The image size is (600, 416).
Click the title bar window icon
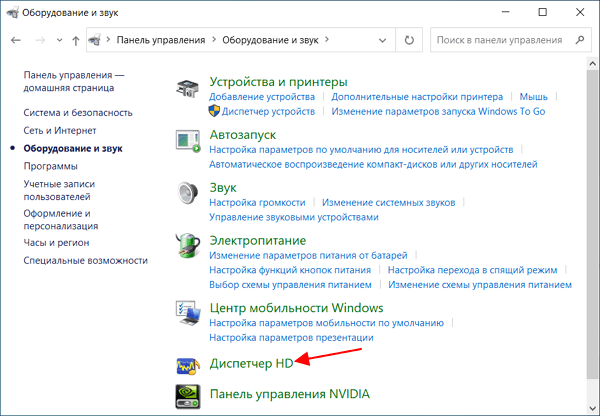(x=13, y=13)
